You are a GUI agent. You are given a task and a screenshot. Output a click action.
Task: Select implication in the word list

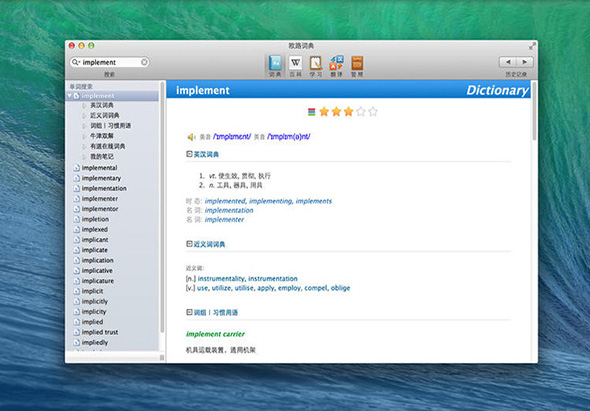[x=97, y=260]
